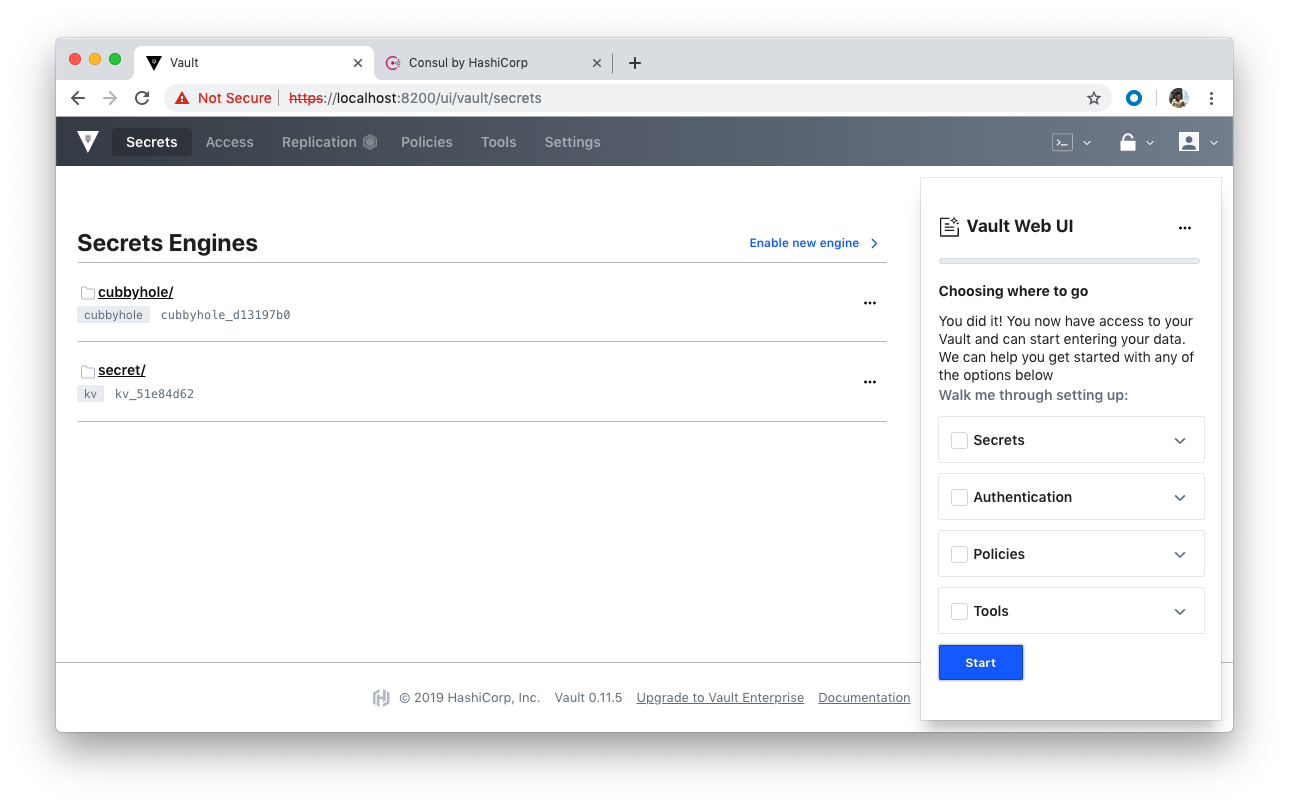Click the secret folder icon
This screenshot has height=806, width=1289.
pyautogui.click(x=88, y=372)
